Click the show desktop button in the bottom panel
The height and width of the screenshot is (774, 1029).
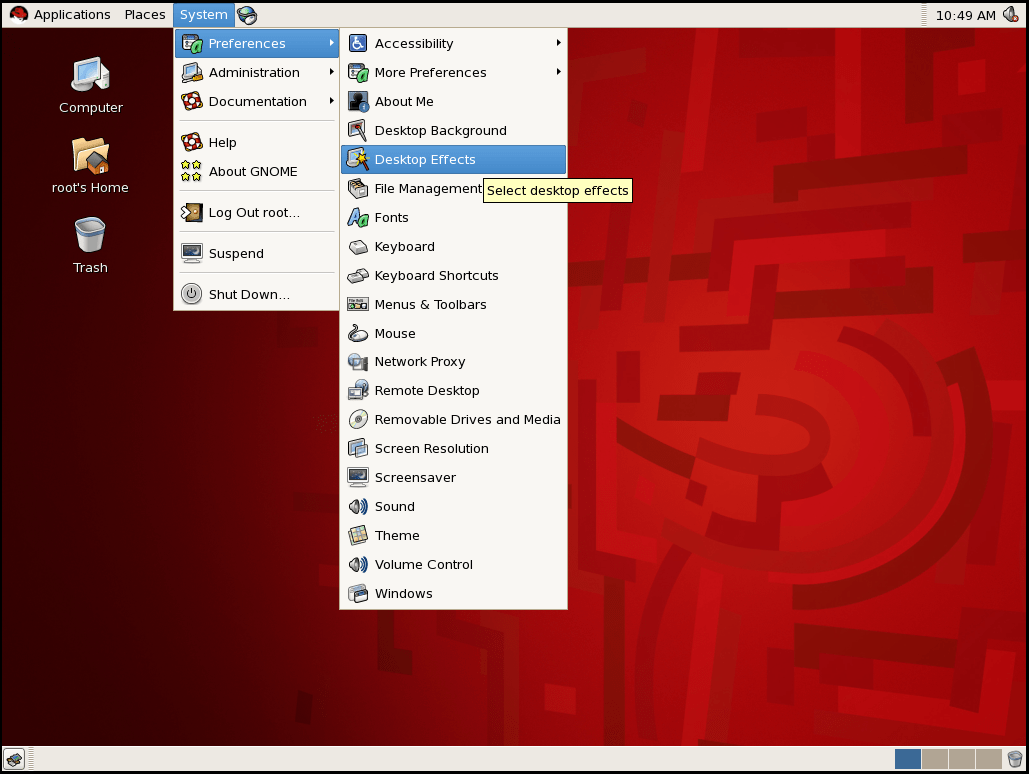[16, 758]
